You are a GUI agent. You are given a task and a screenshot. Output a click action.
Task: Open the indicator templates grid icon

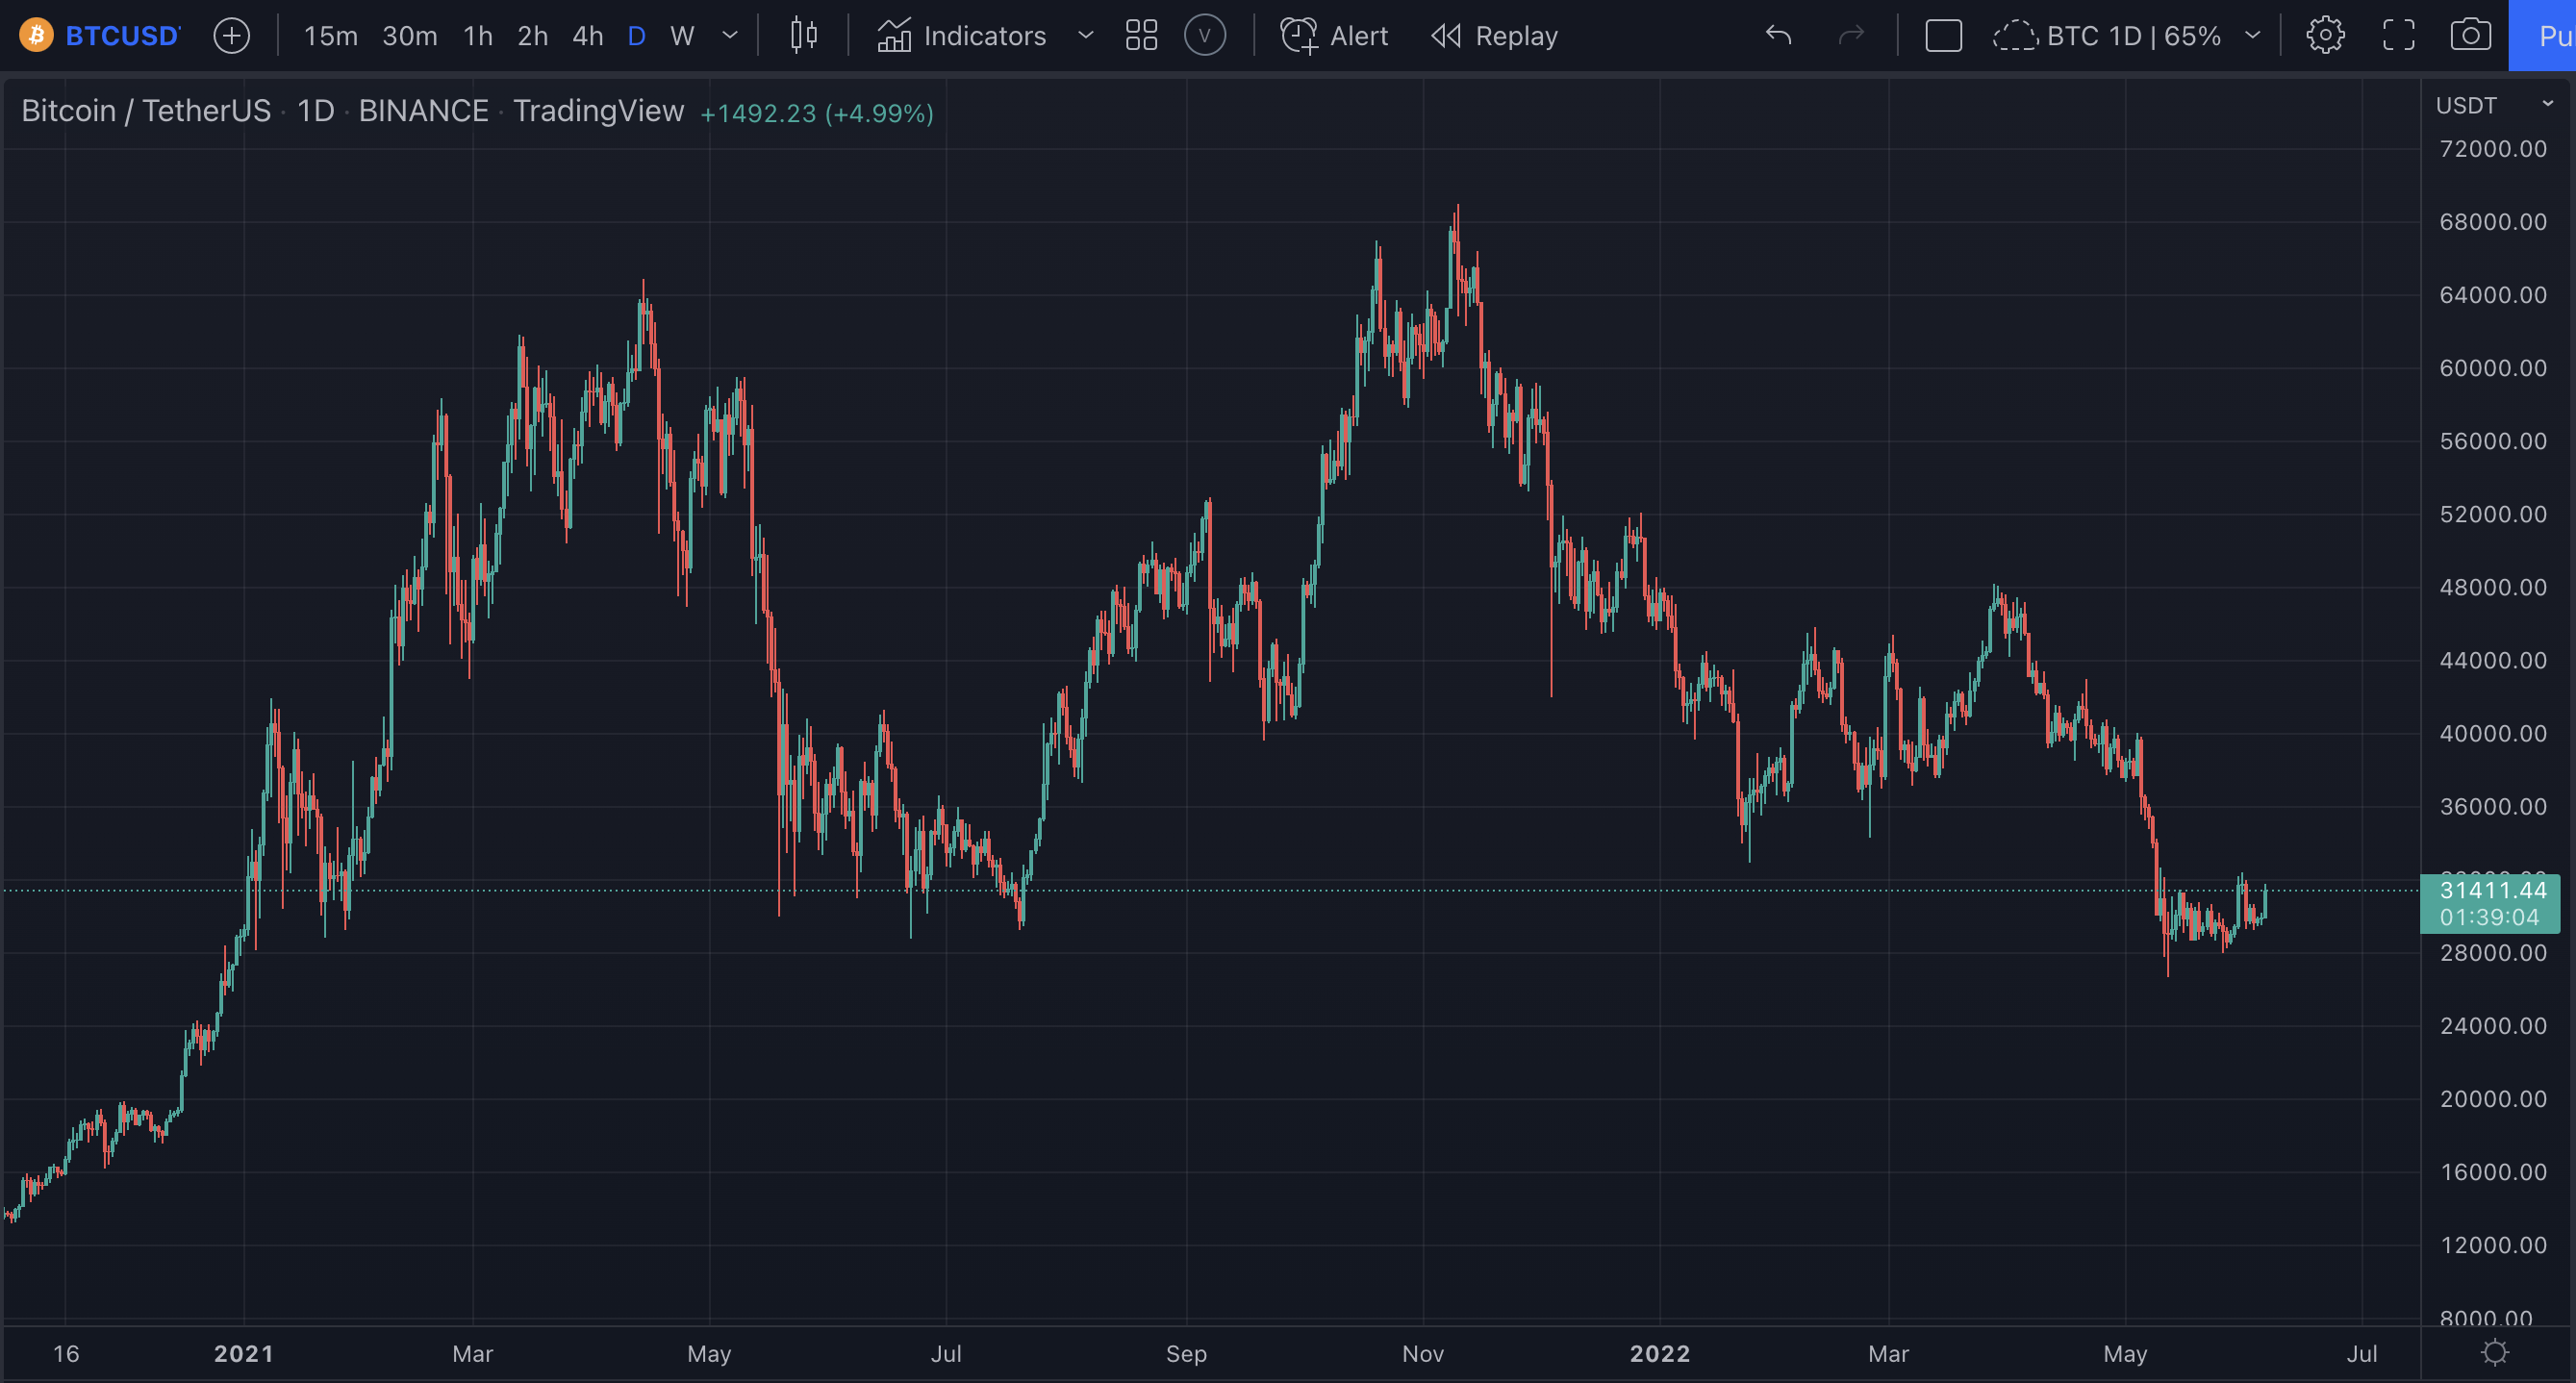[1141, 36]
